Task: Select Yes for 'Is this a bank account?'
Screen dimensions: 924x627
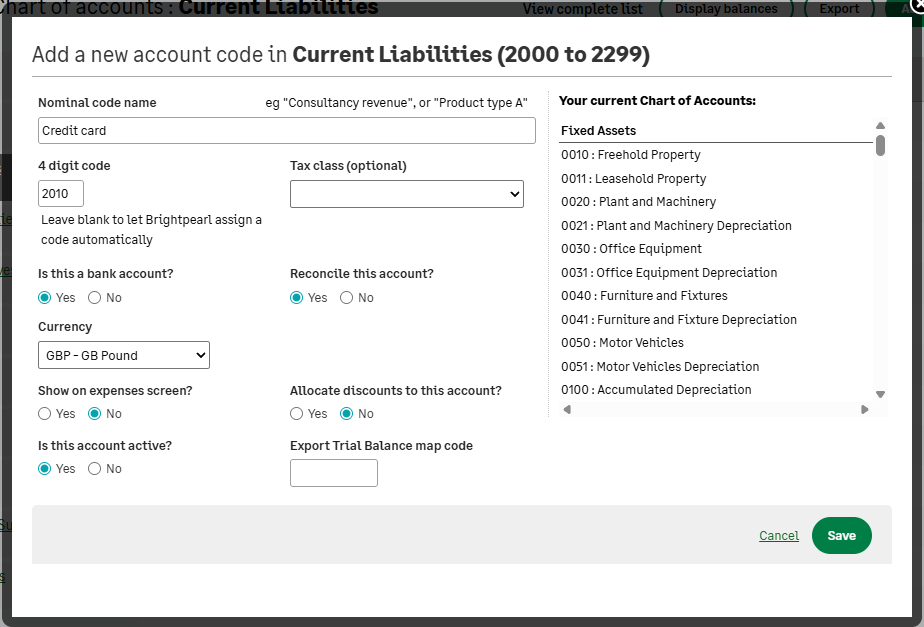Action: pyautogui.click(x=44, y=298)
